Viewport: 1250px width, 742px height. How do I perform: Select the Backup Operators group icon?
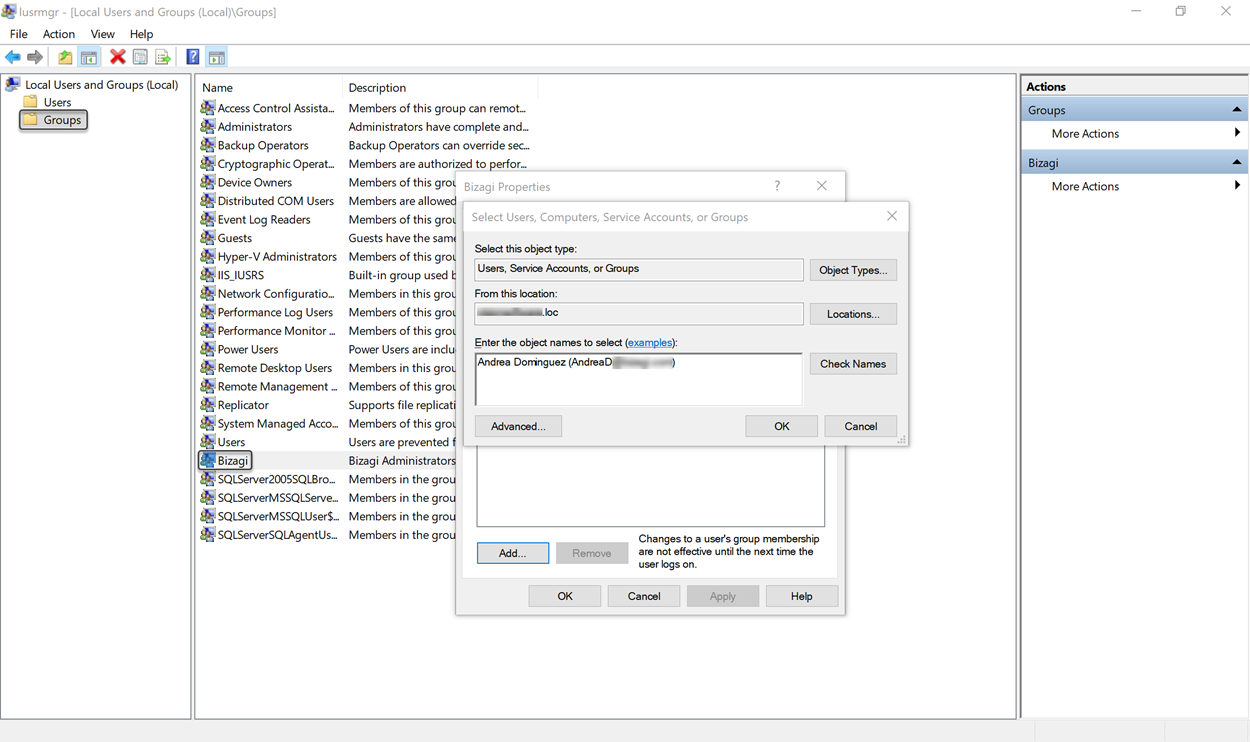(208, 145)
